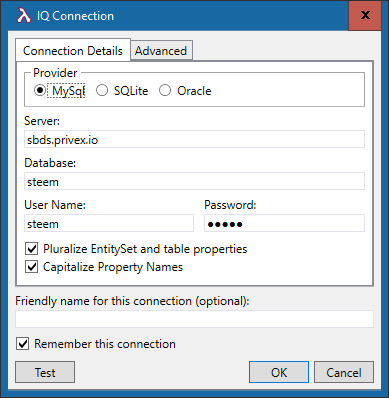Select the Oracle provider option
Viewport: 389px width, 398px height.
tap(165, 90)
